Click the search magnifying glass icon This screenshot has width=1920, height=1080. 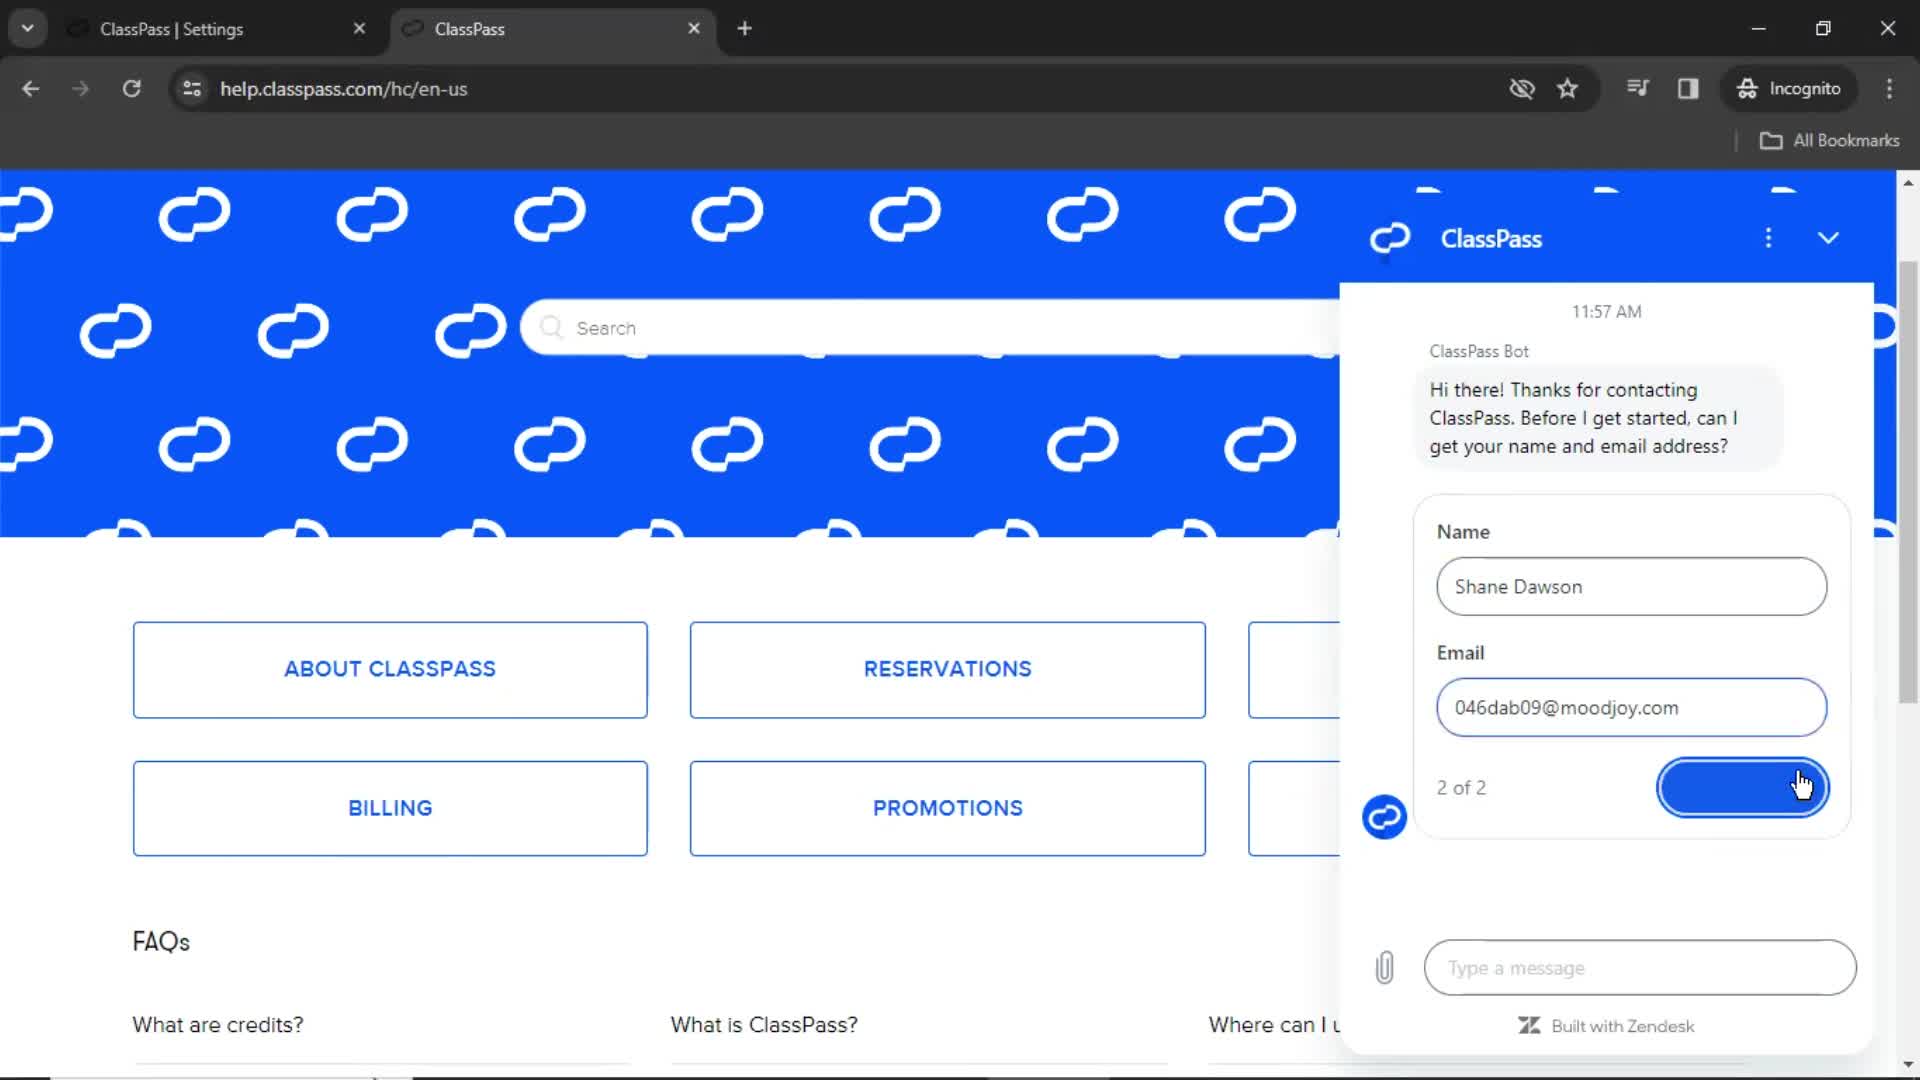(x=551, y=327)
